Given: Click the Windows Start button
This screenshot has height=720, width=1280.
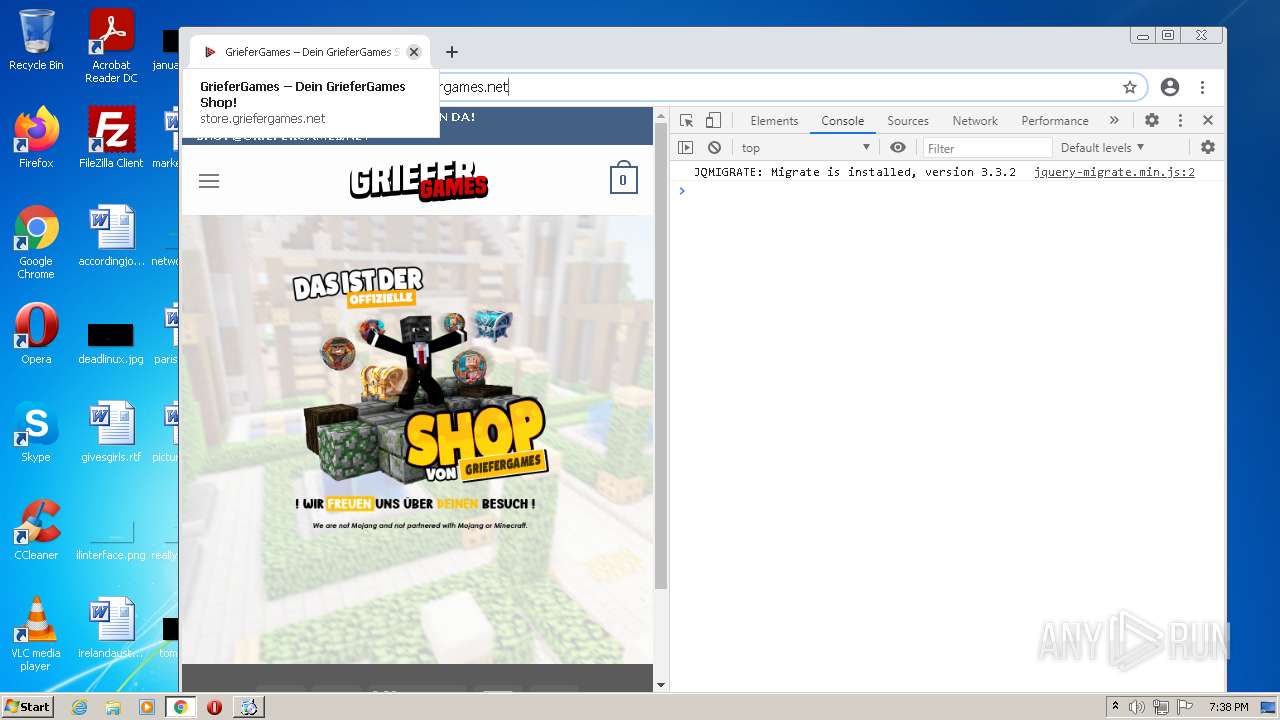Looking at the screenshot, I should (x=27, y=707).
